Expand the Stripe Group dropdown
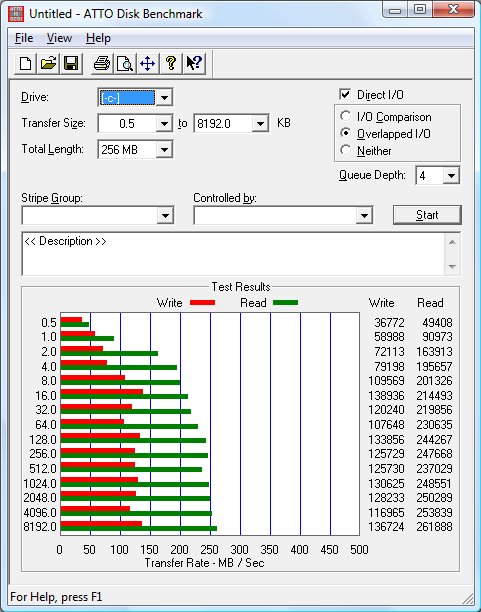 coord(165,215)
